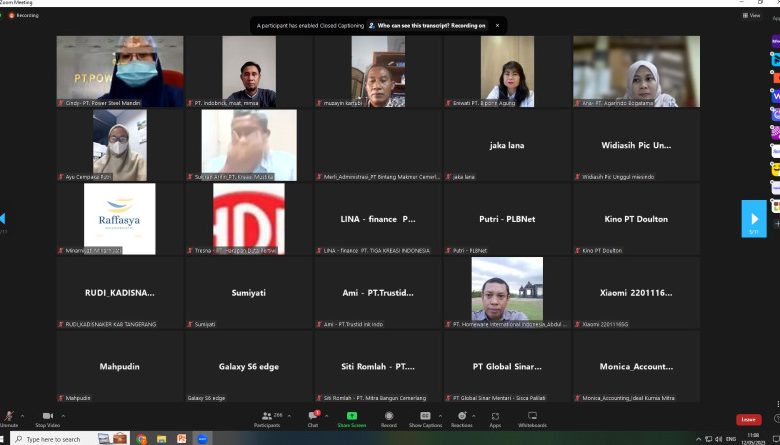This screenshot has height=445, width=780.
Task: Open the Participants panel
Action: click(267, 416)
